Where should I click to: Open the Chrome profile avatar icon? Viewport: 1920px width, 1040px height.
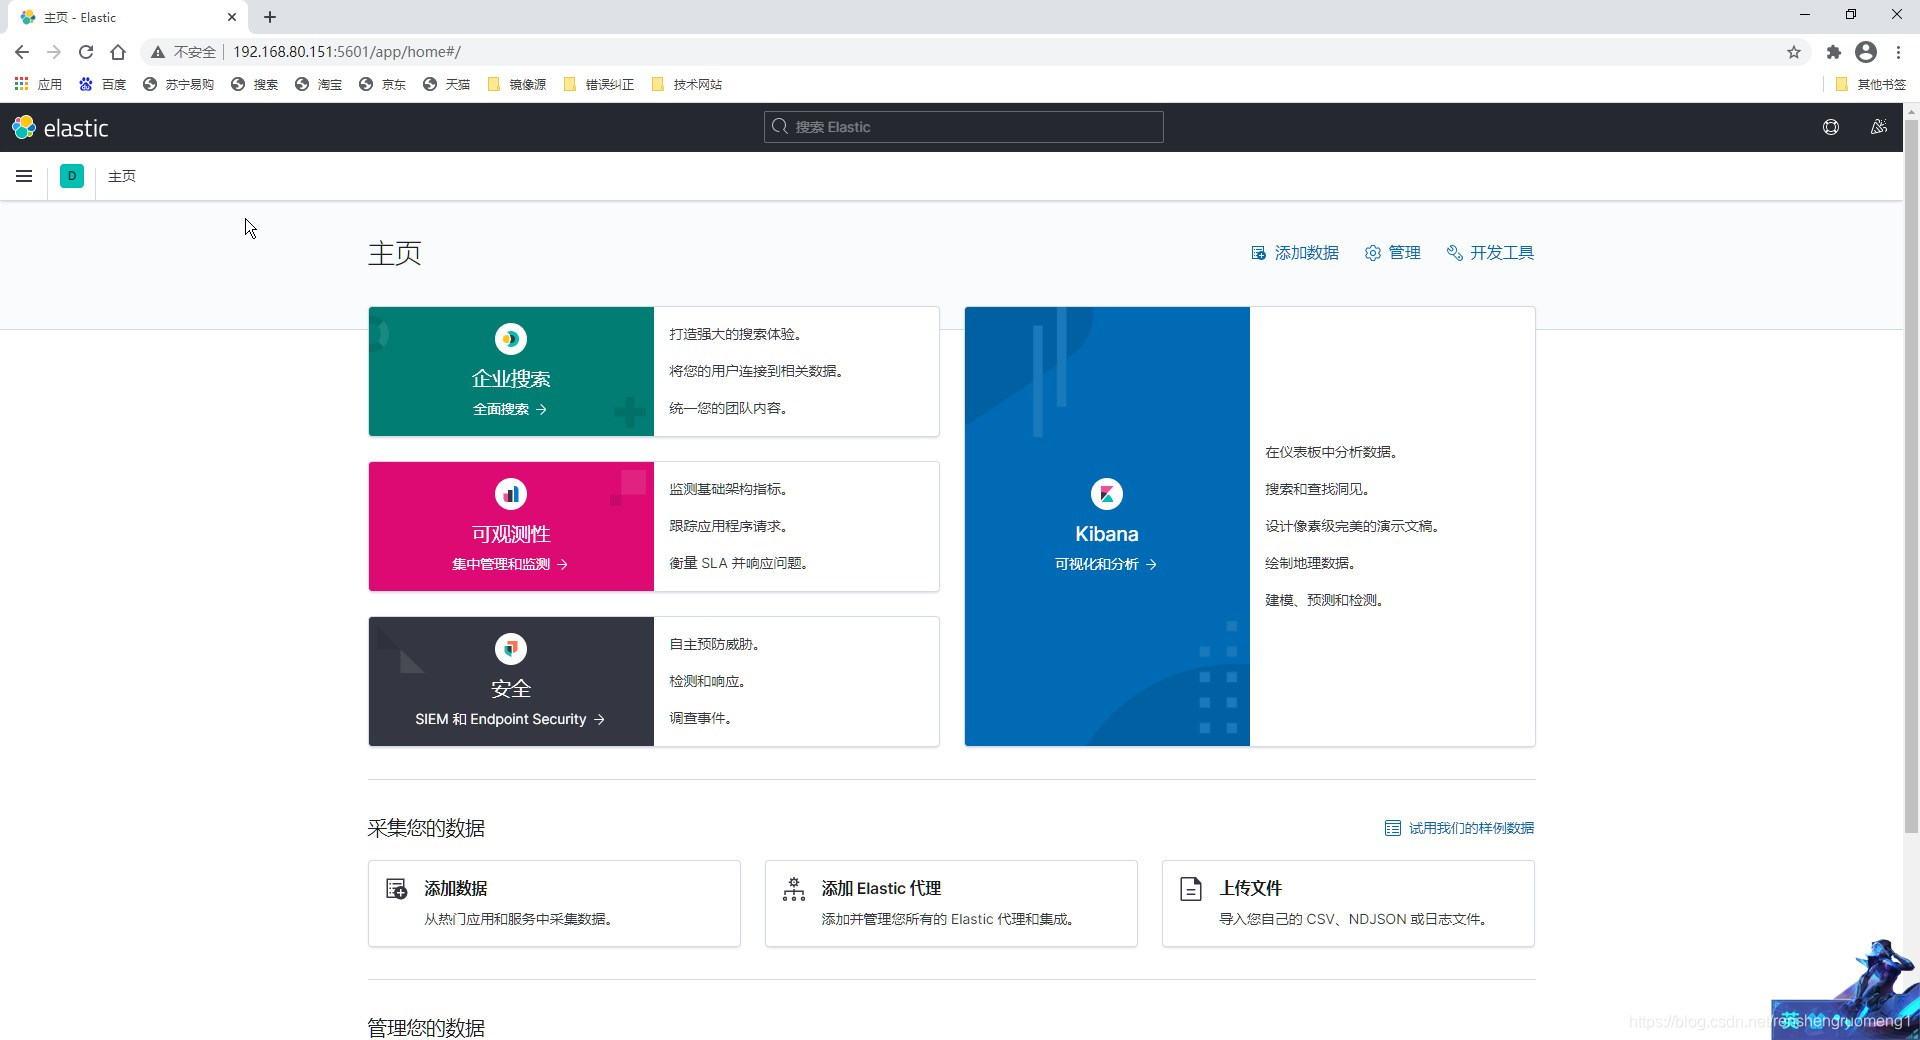1866,52
